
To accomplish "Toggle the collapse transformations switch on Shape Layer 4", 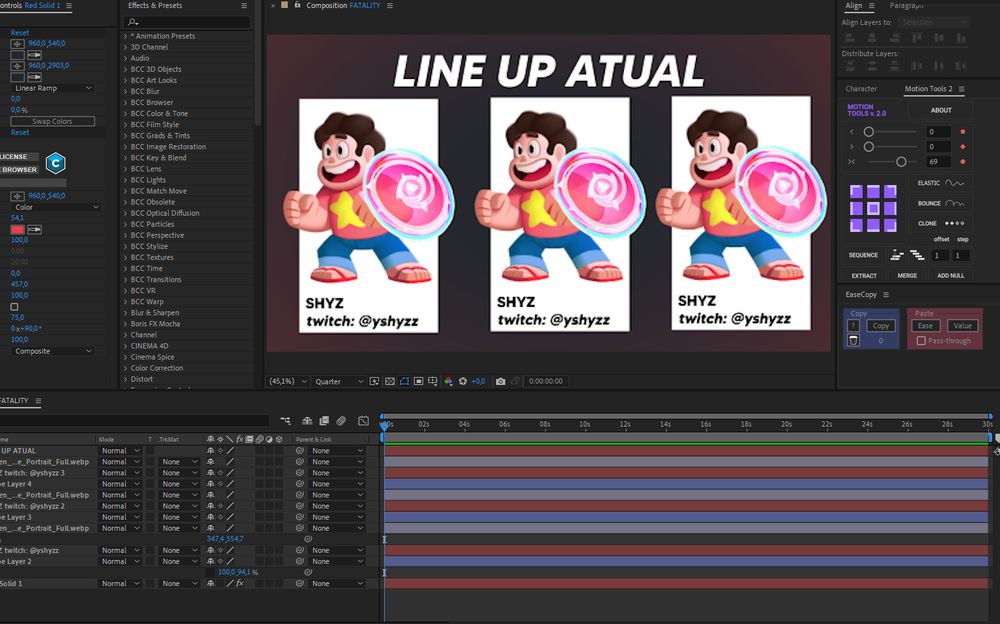I will (x=221, y=484).
